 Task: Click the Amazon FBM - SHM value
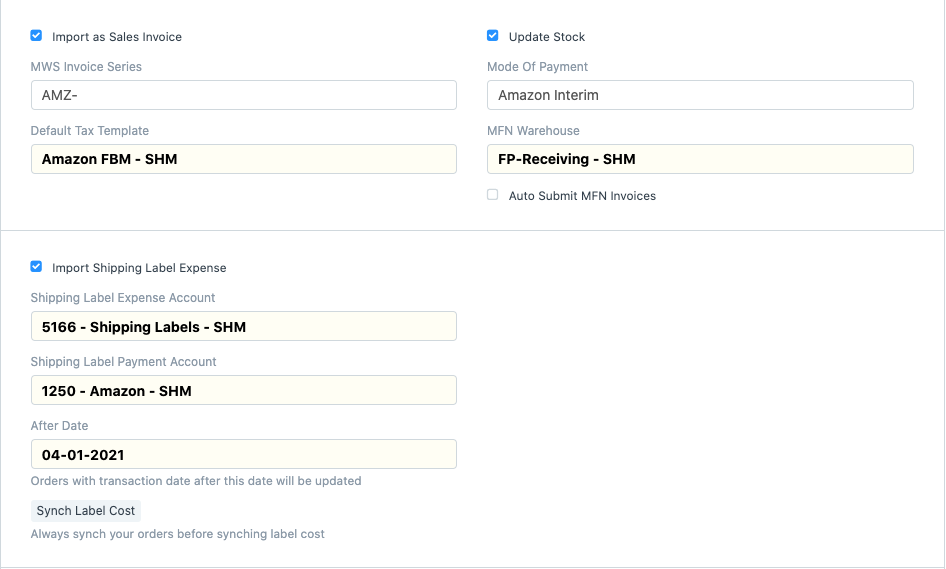click(109, 159)
